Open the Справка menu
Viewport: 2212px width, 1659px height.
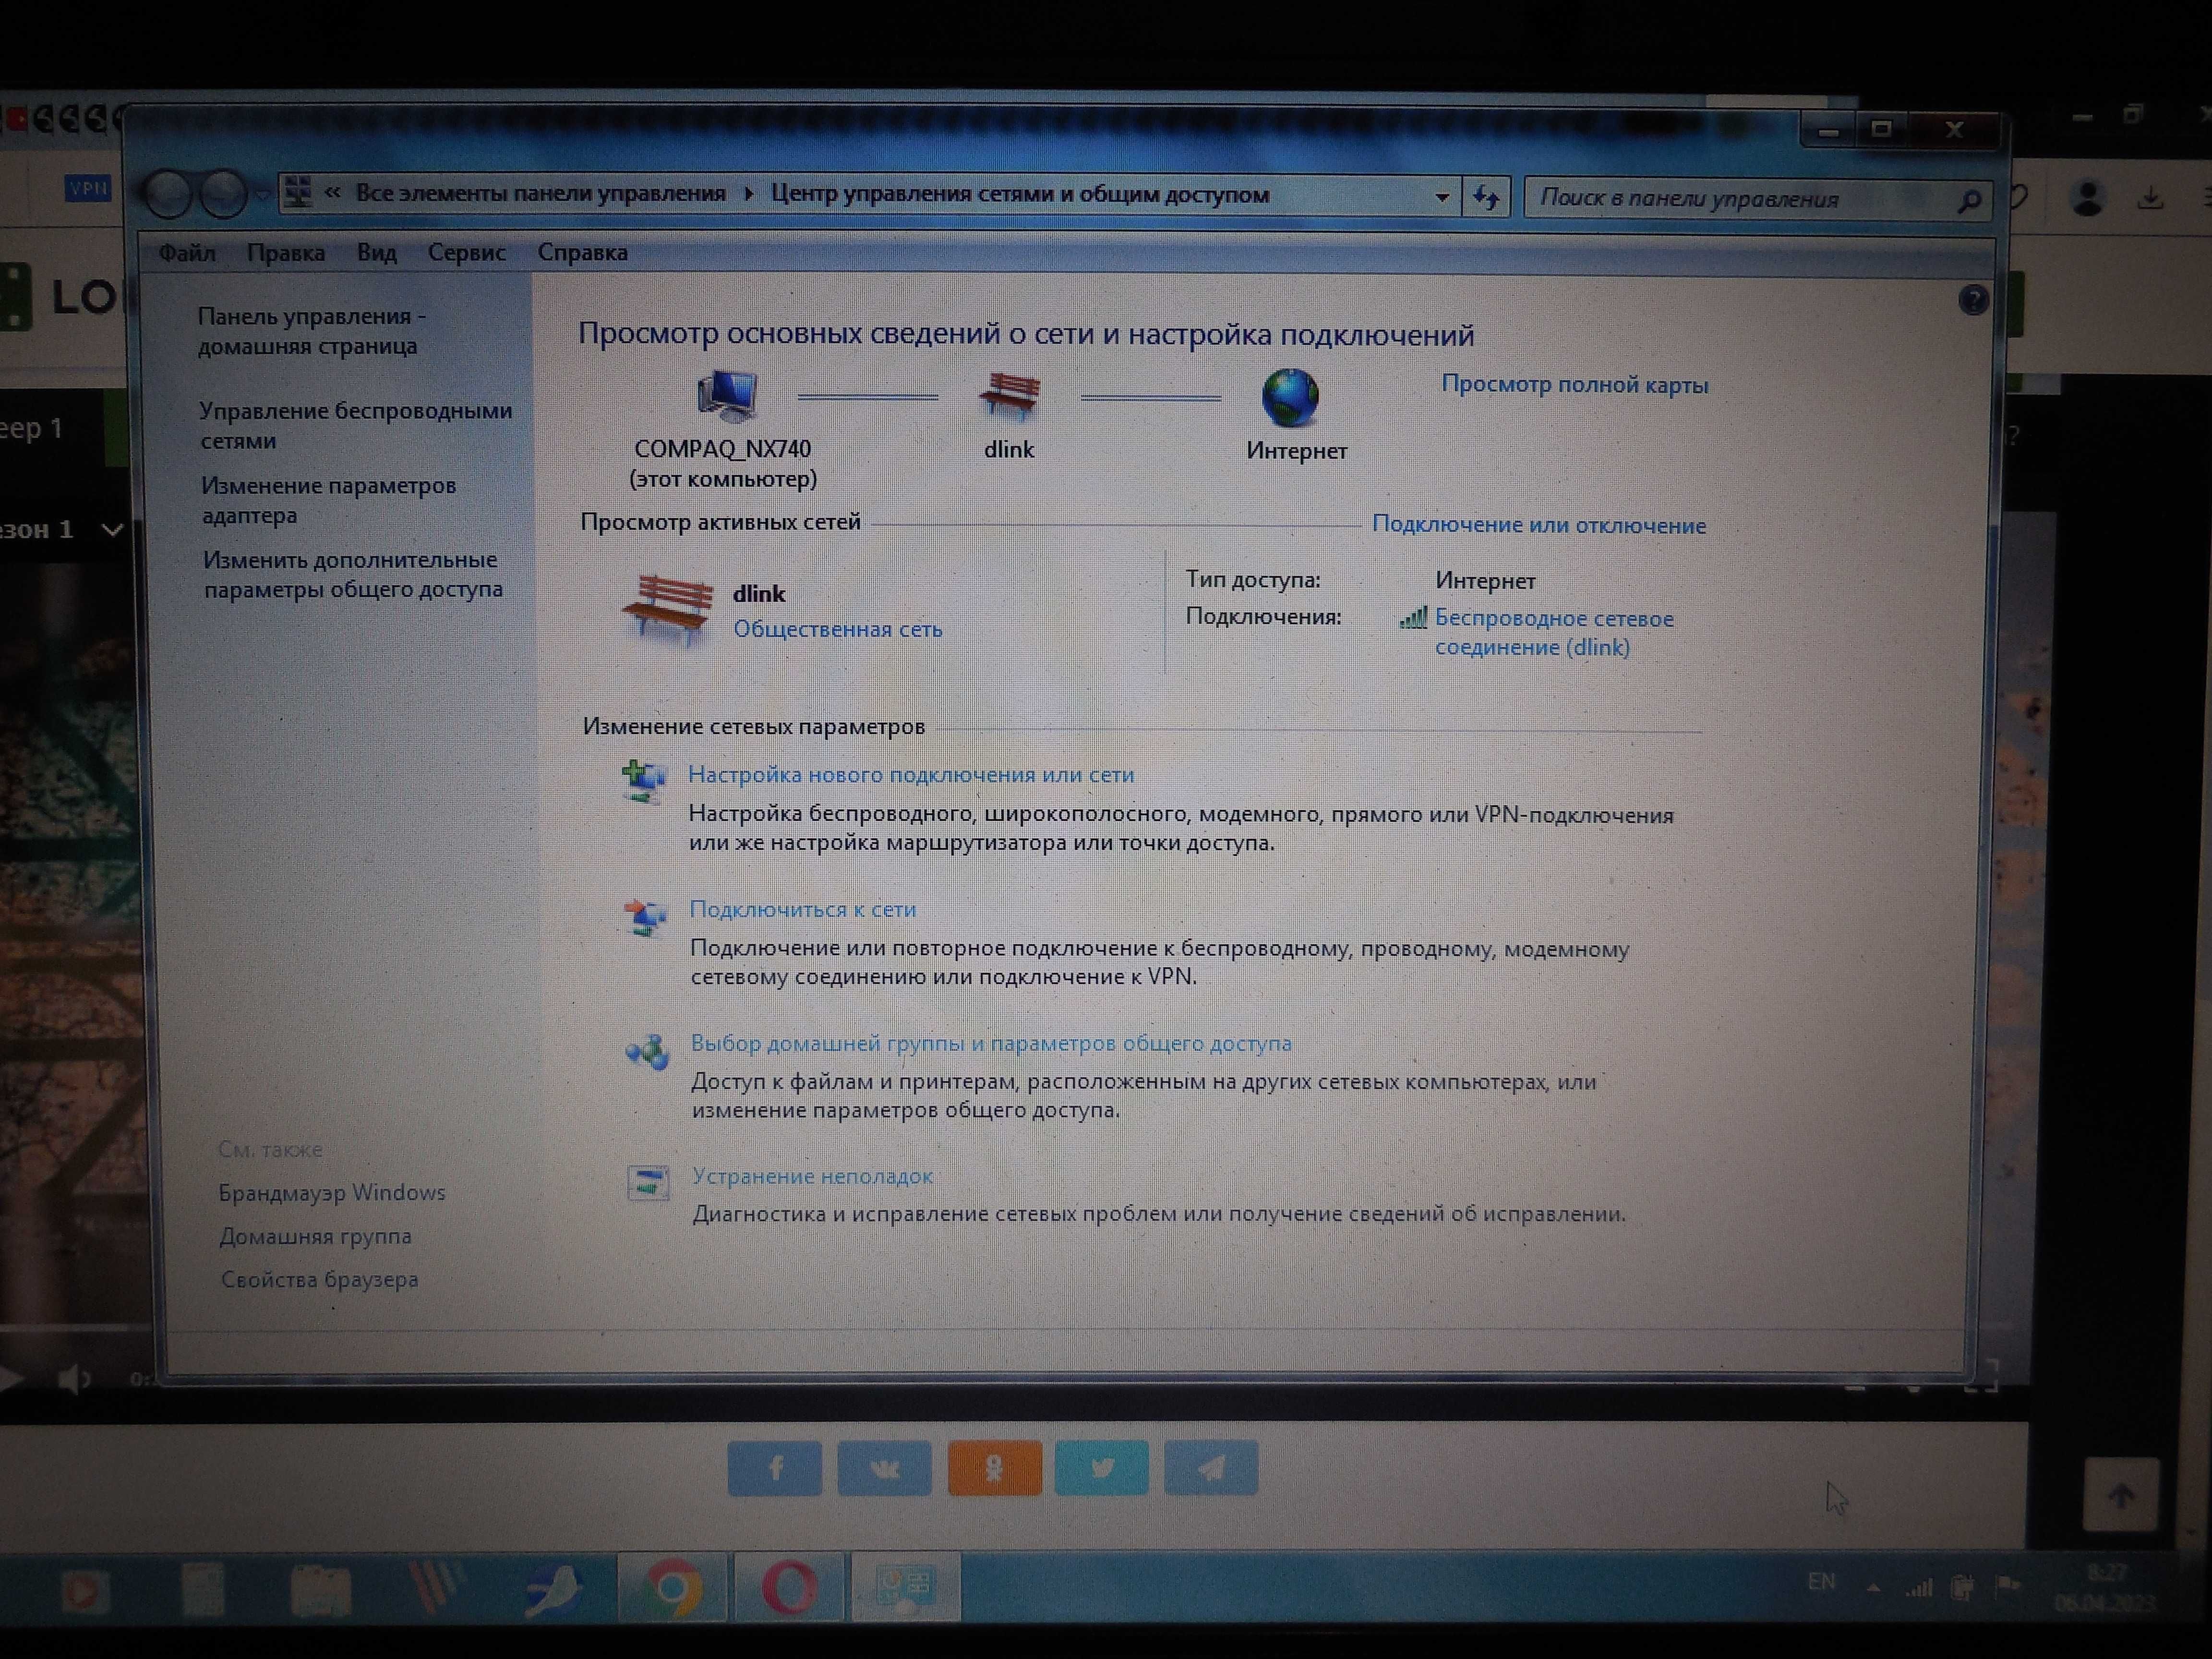(583, 252)
